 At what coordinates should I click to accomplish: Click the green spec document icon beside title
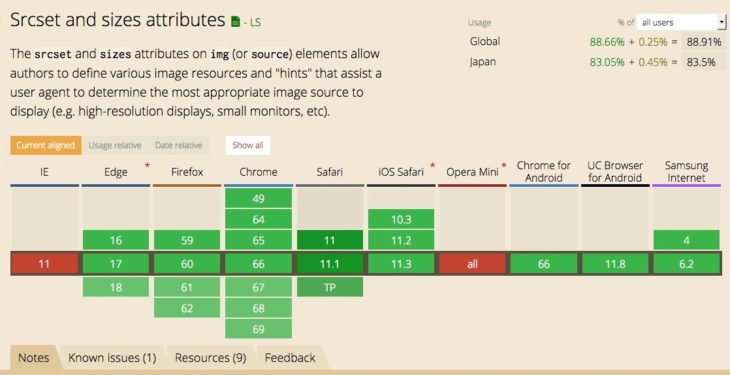[x=236, y=21]
